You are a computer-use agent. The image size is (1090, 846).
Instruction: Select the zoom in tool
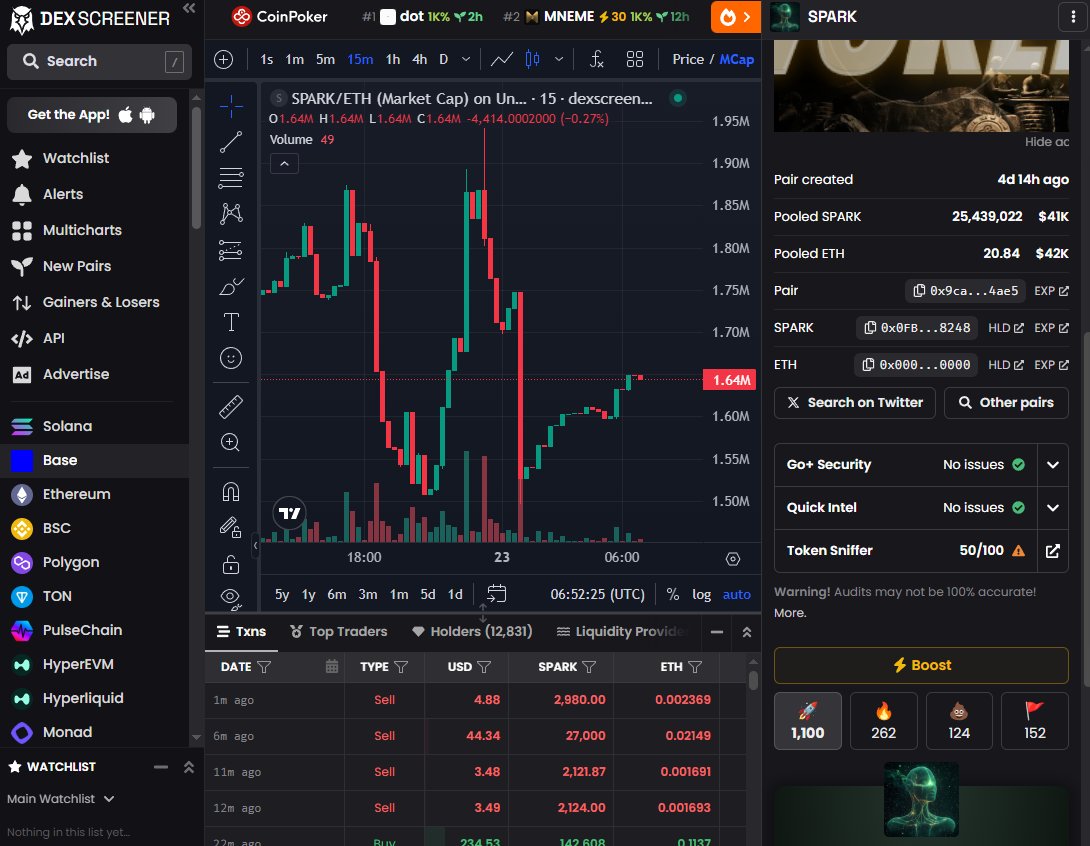tap(231, 443)
